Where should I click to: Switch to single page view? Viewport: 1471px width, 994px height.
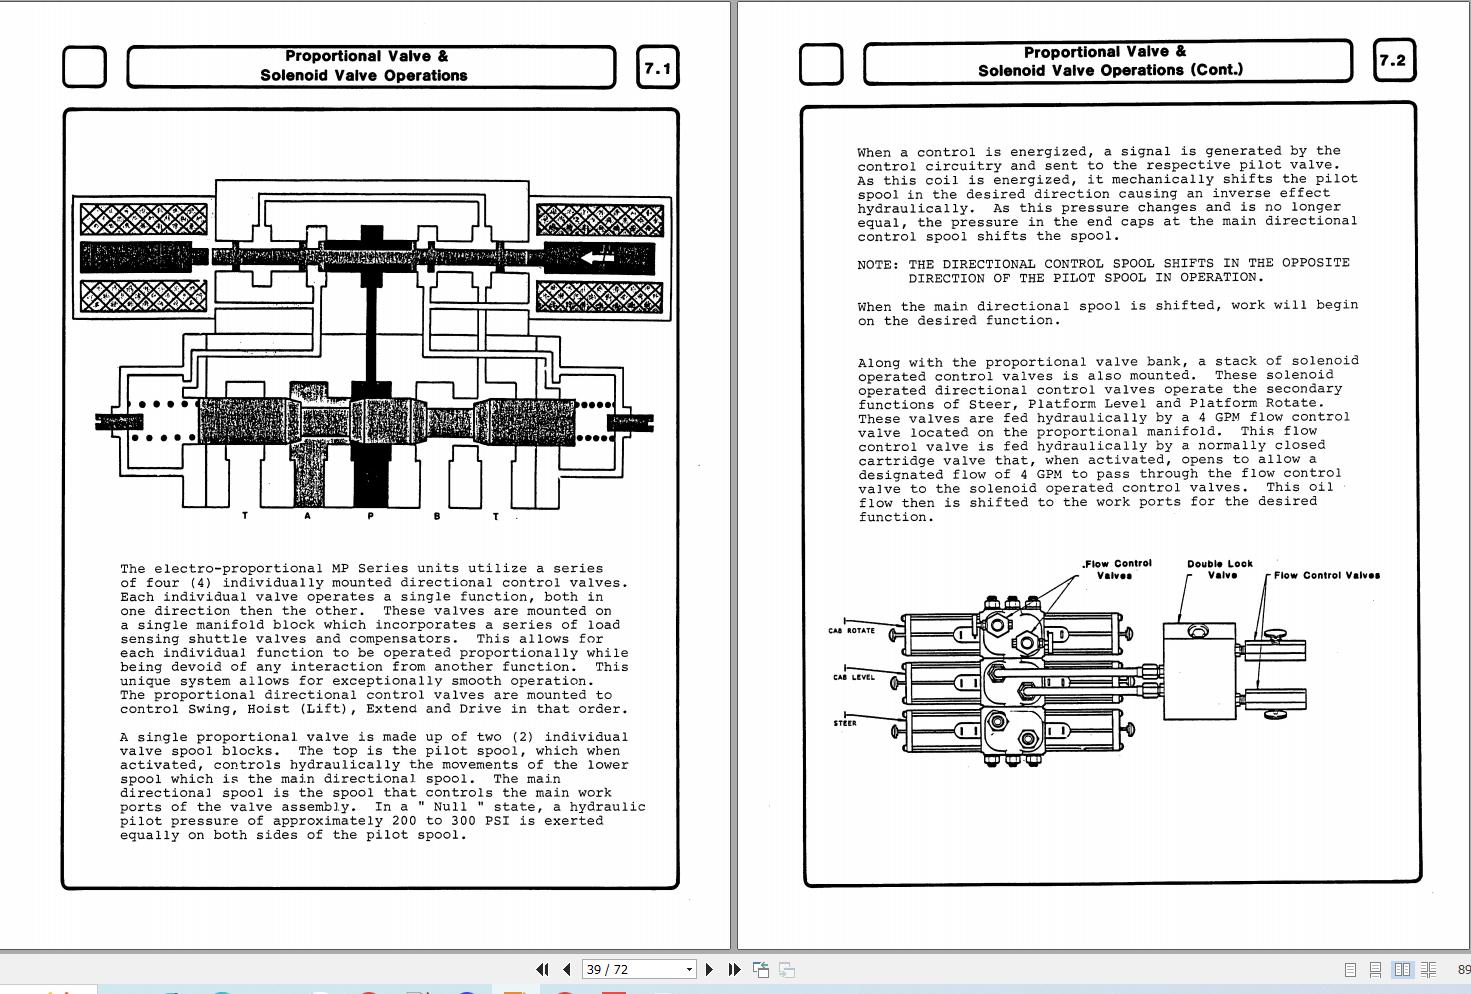click(1350, 969)
